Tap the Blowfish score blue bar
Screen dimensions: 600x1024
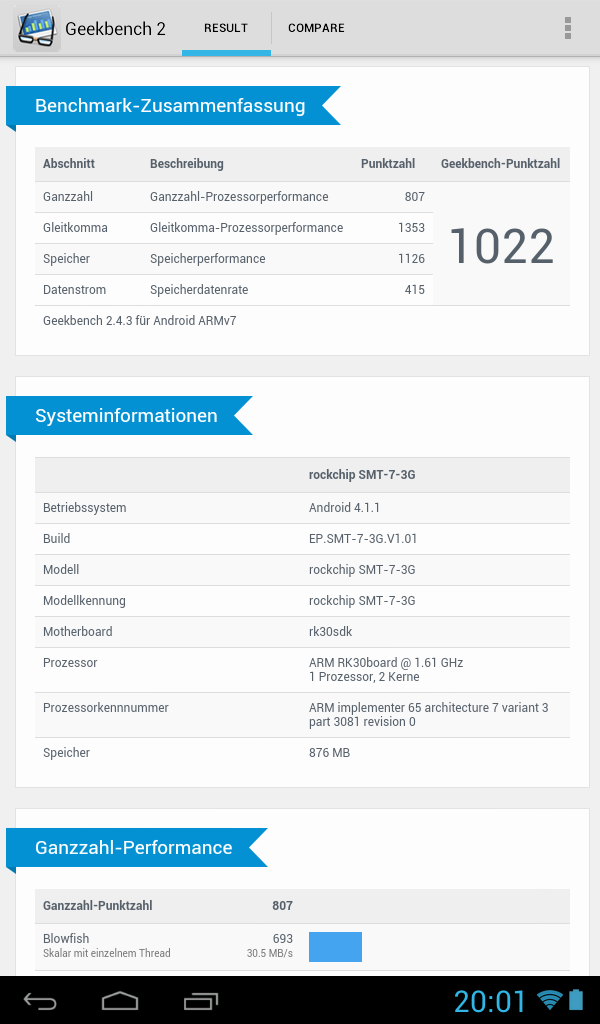[x=335, y=947]
